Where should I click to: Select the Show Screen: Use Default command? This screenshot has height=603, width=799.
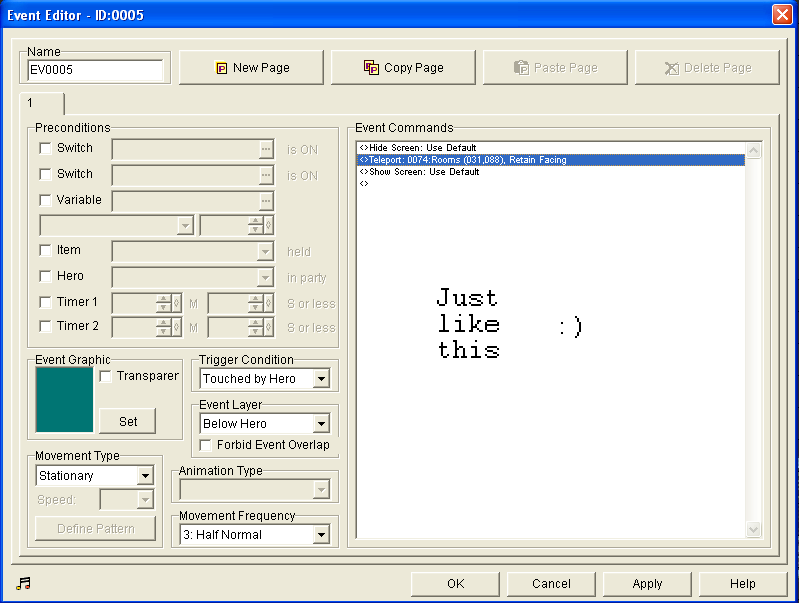point(551,172)
